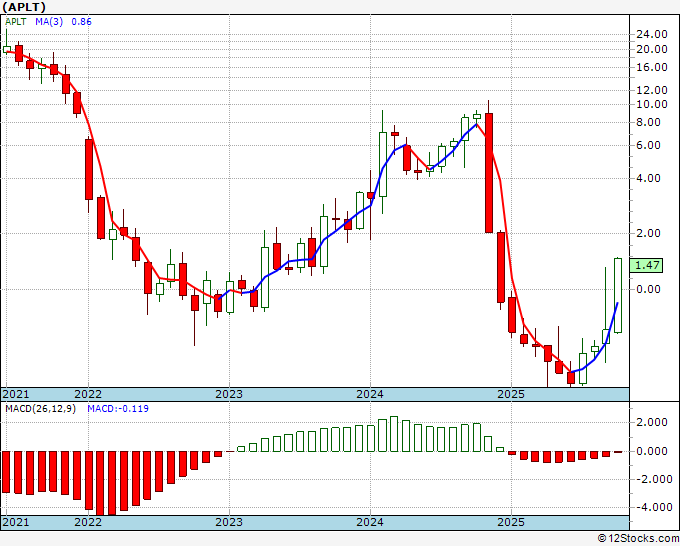Viewport: 680px width, 546px height.
Task: Click the (APLT) chart title
Action: click(x=23, y=7)
